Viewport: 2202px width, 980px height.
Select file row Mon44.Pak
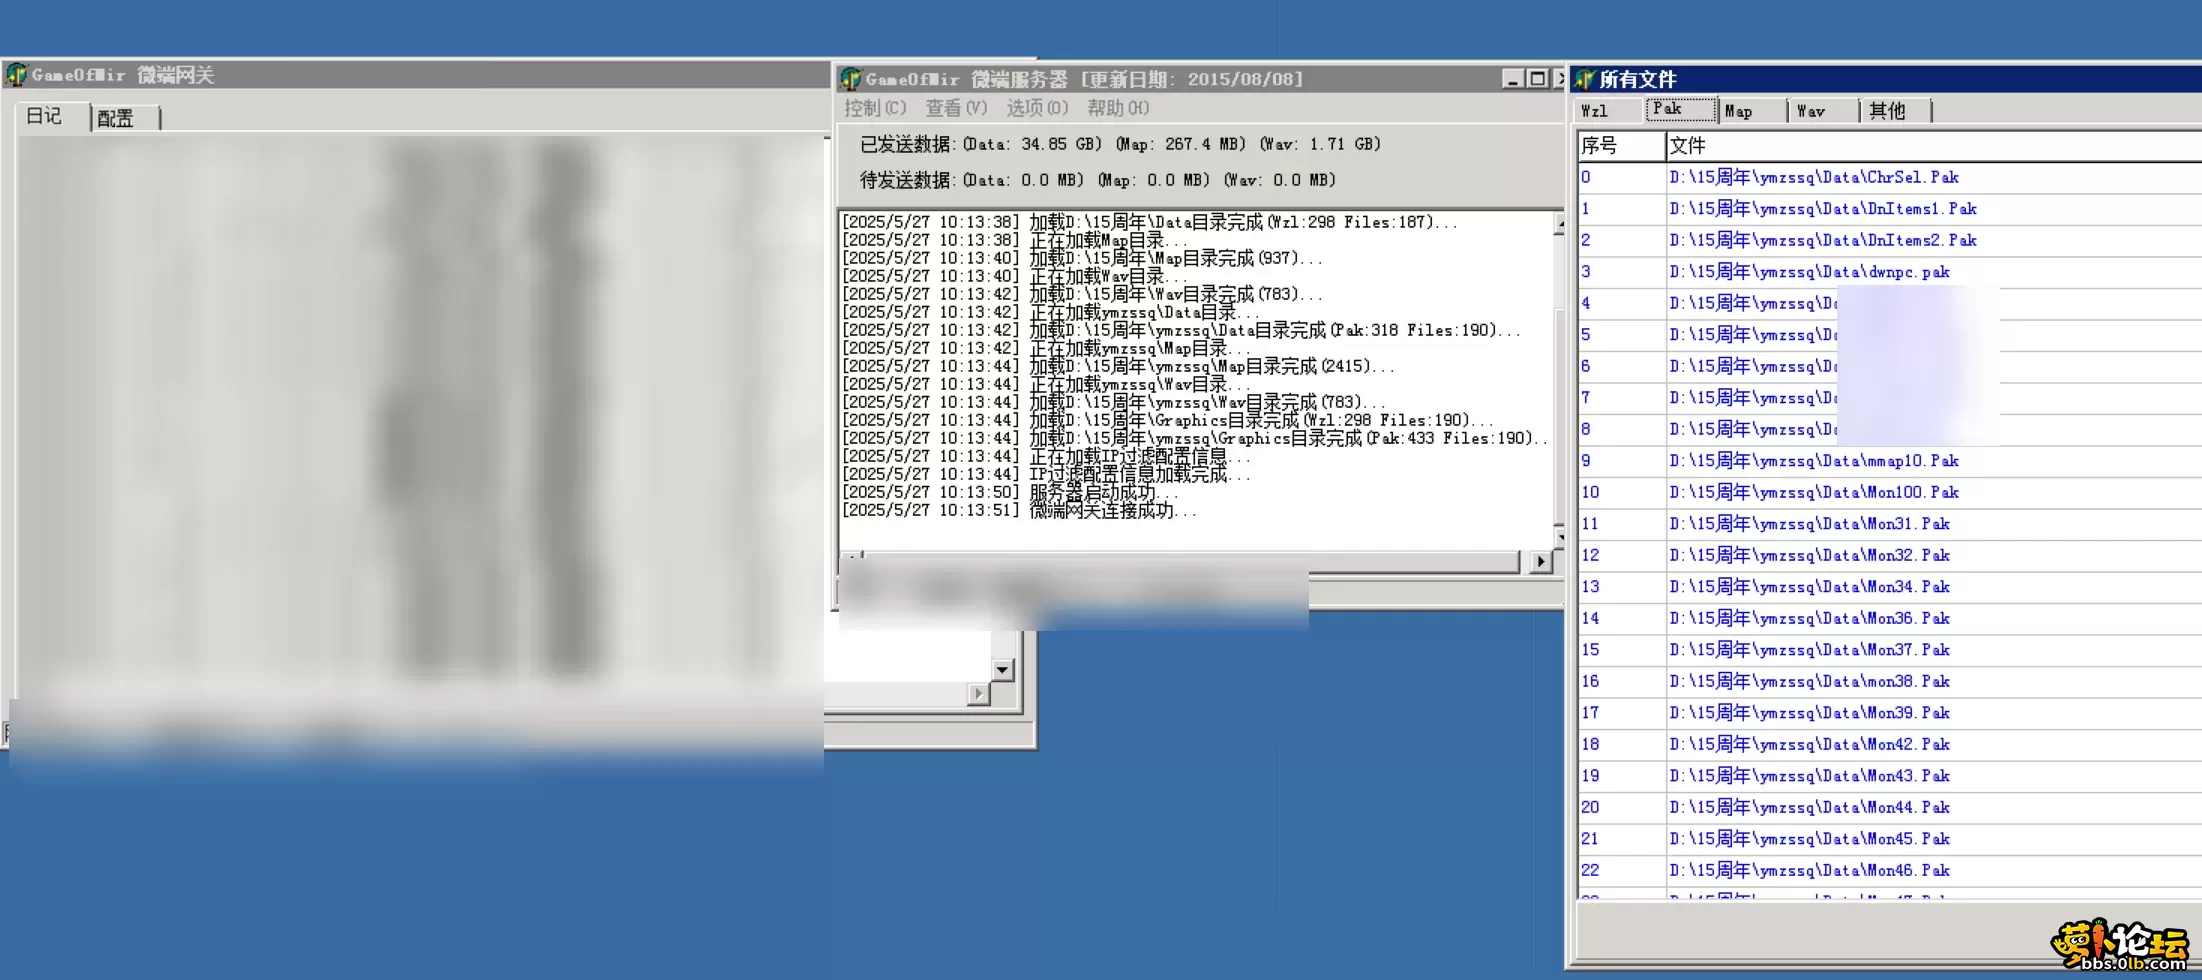1890,807
